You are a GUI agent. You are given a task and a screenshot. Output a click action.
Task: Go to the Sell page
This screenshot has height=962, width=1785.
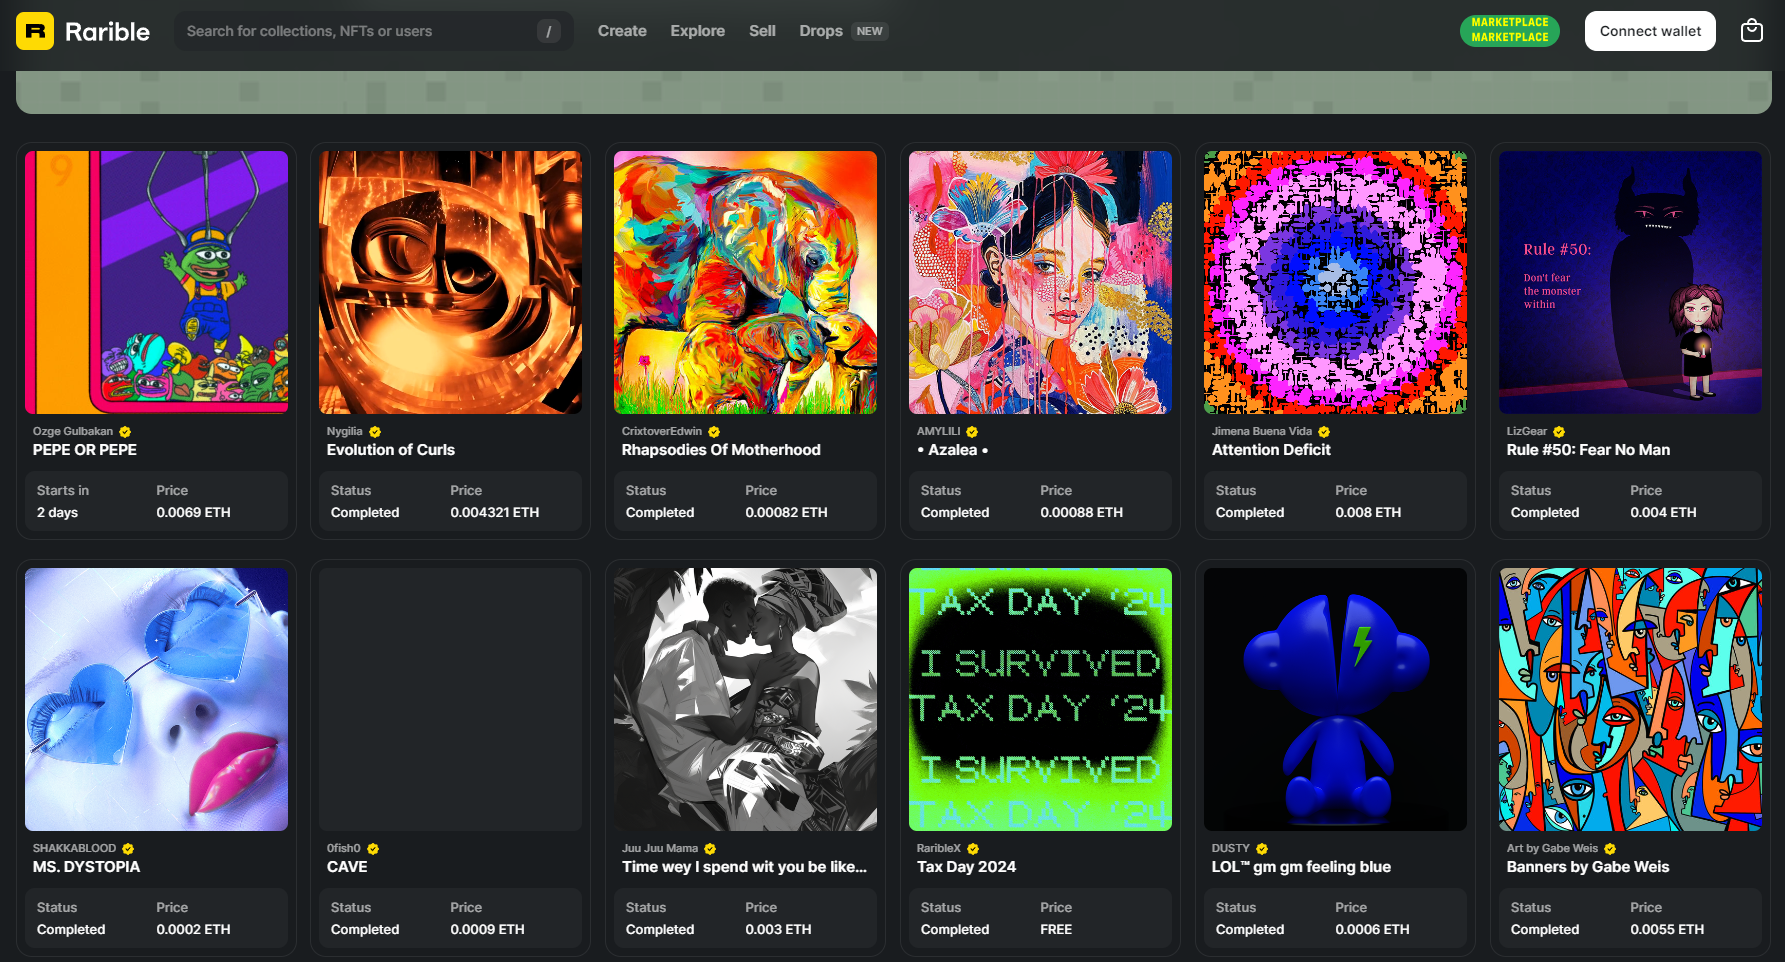(x=762, y=31)
